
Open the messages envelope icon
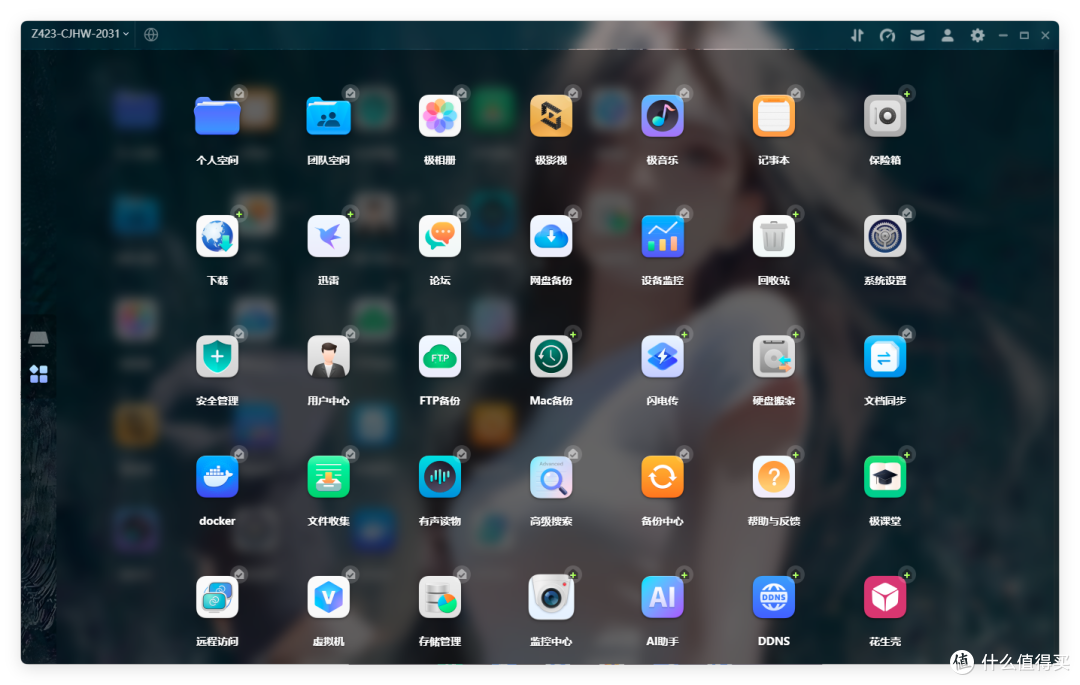[x=917, y=35]
